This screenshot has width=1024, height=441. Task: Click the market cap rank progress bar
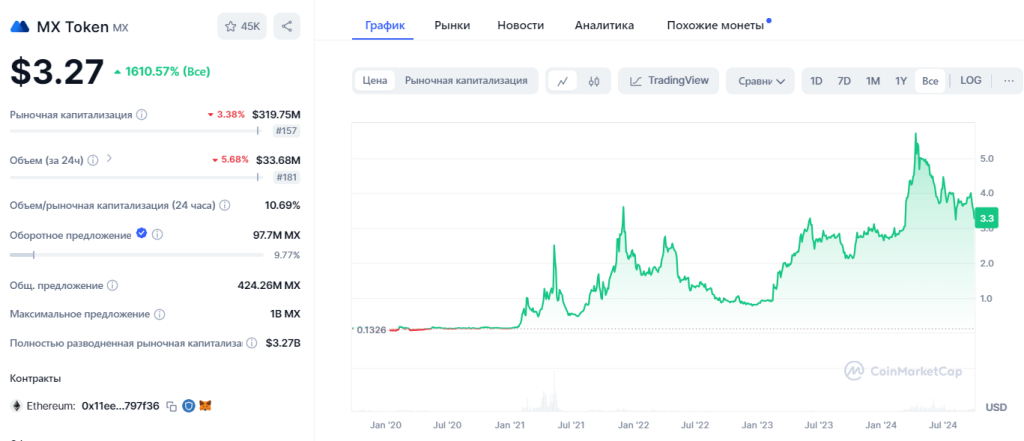(136, 131)
